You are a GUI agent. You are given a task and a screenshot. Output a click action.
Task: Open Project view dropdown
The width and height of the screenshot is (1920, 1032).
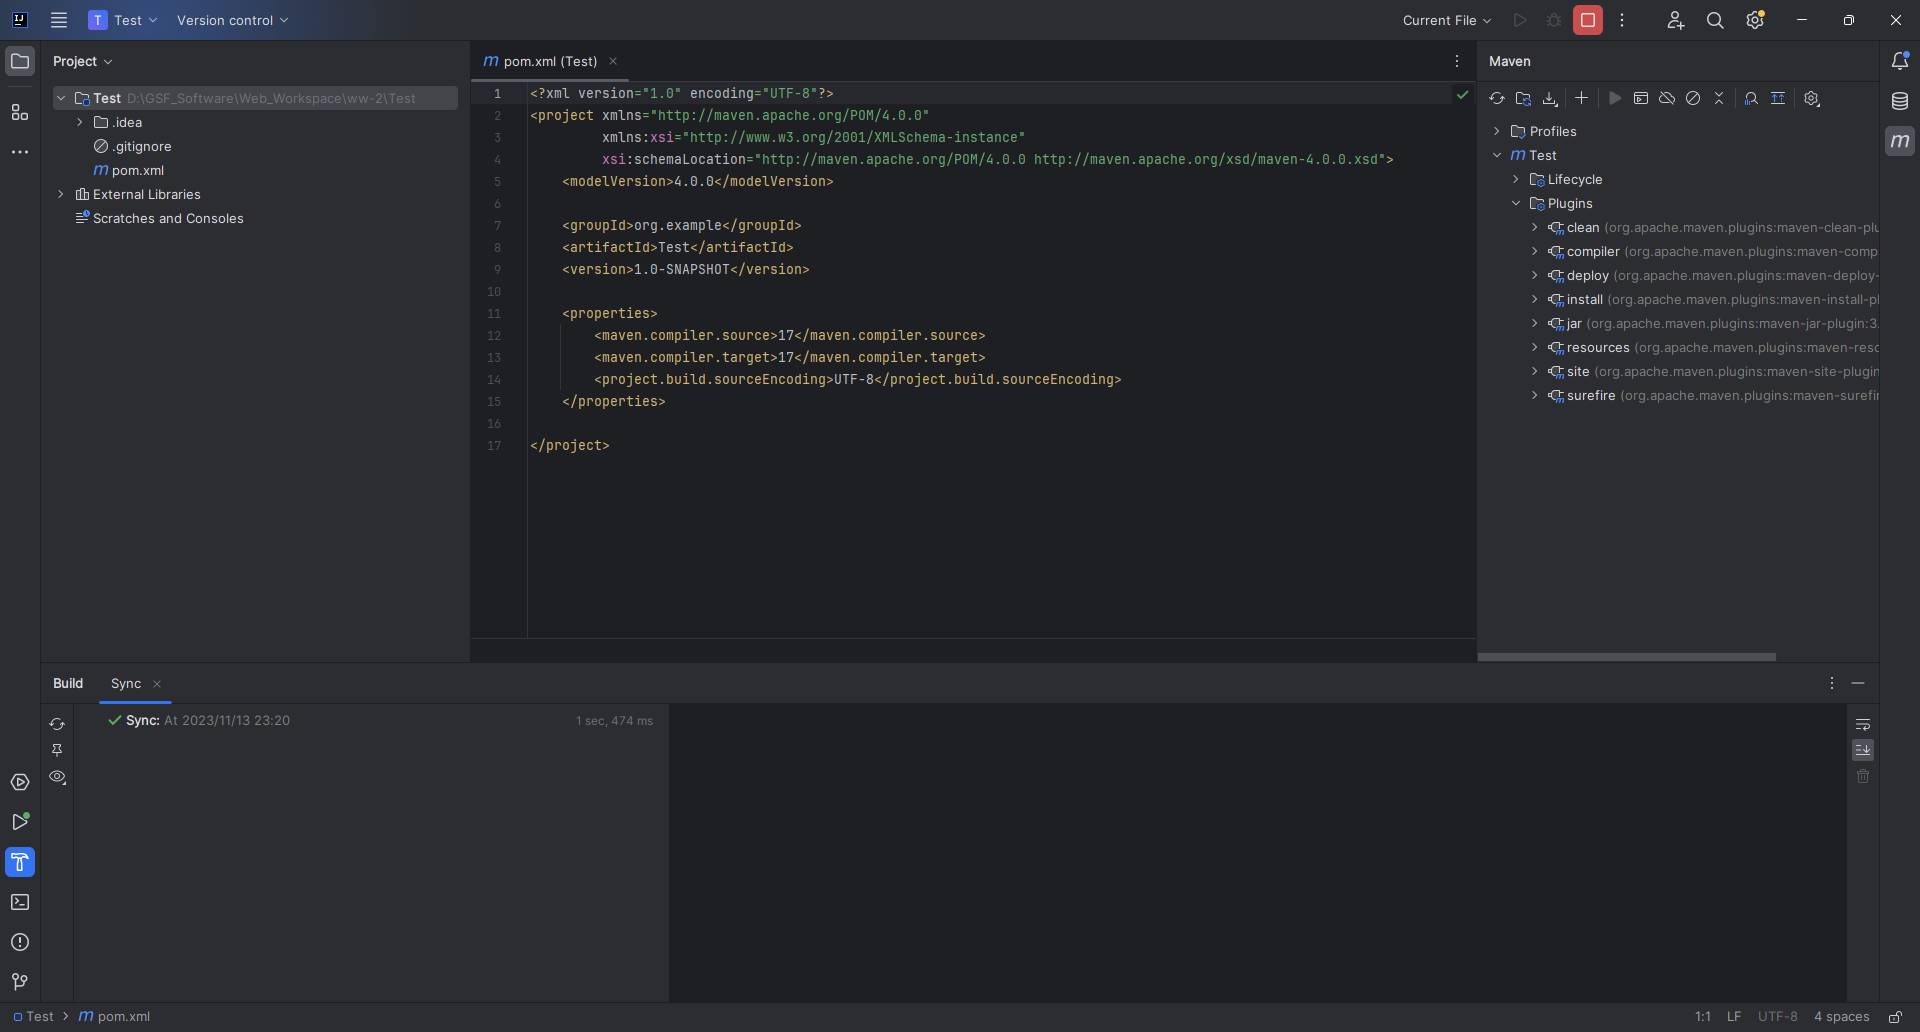pyautogui.click(x=82, y=61)
